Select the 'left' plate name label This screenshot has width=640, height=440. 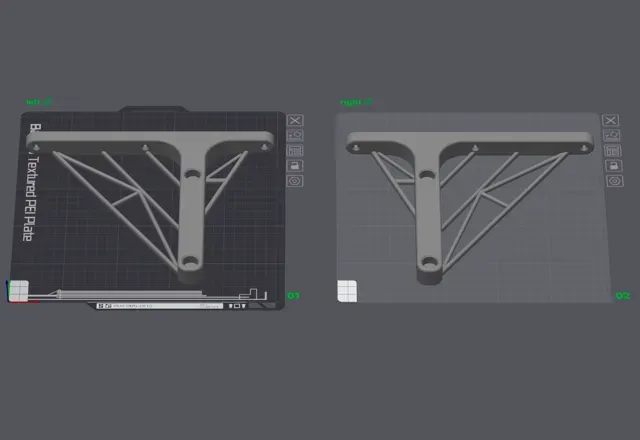(x=33, y=102)
